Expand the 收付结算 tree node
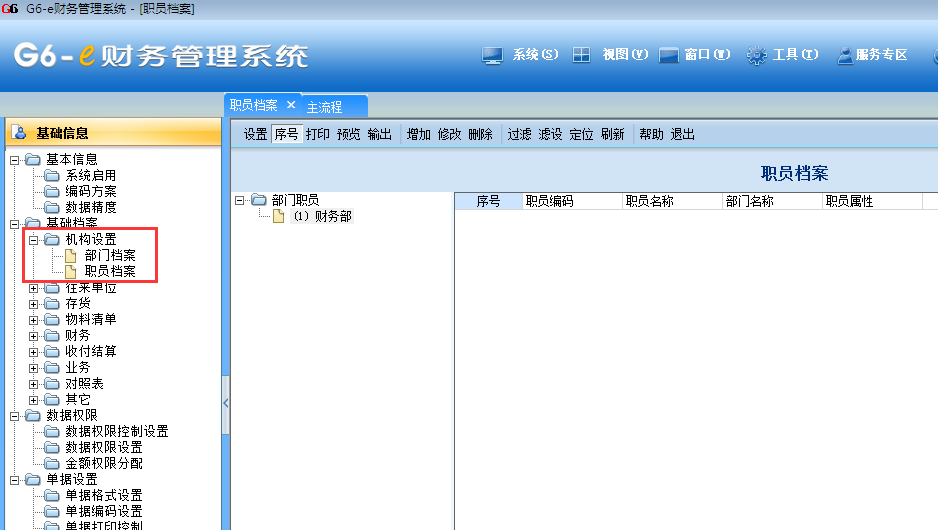 pyautogui.click(x=34, y=352)
